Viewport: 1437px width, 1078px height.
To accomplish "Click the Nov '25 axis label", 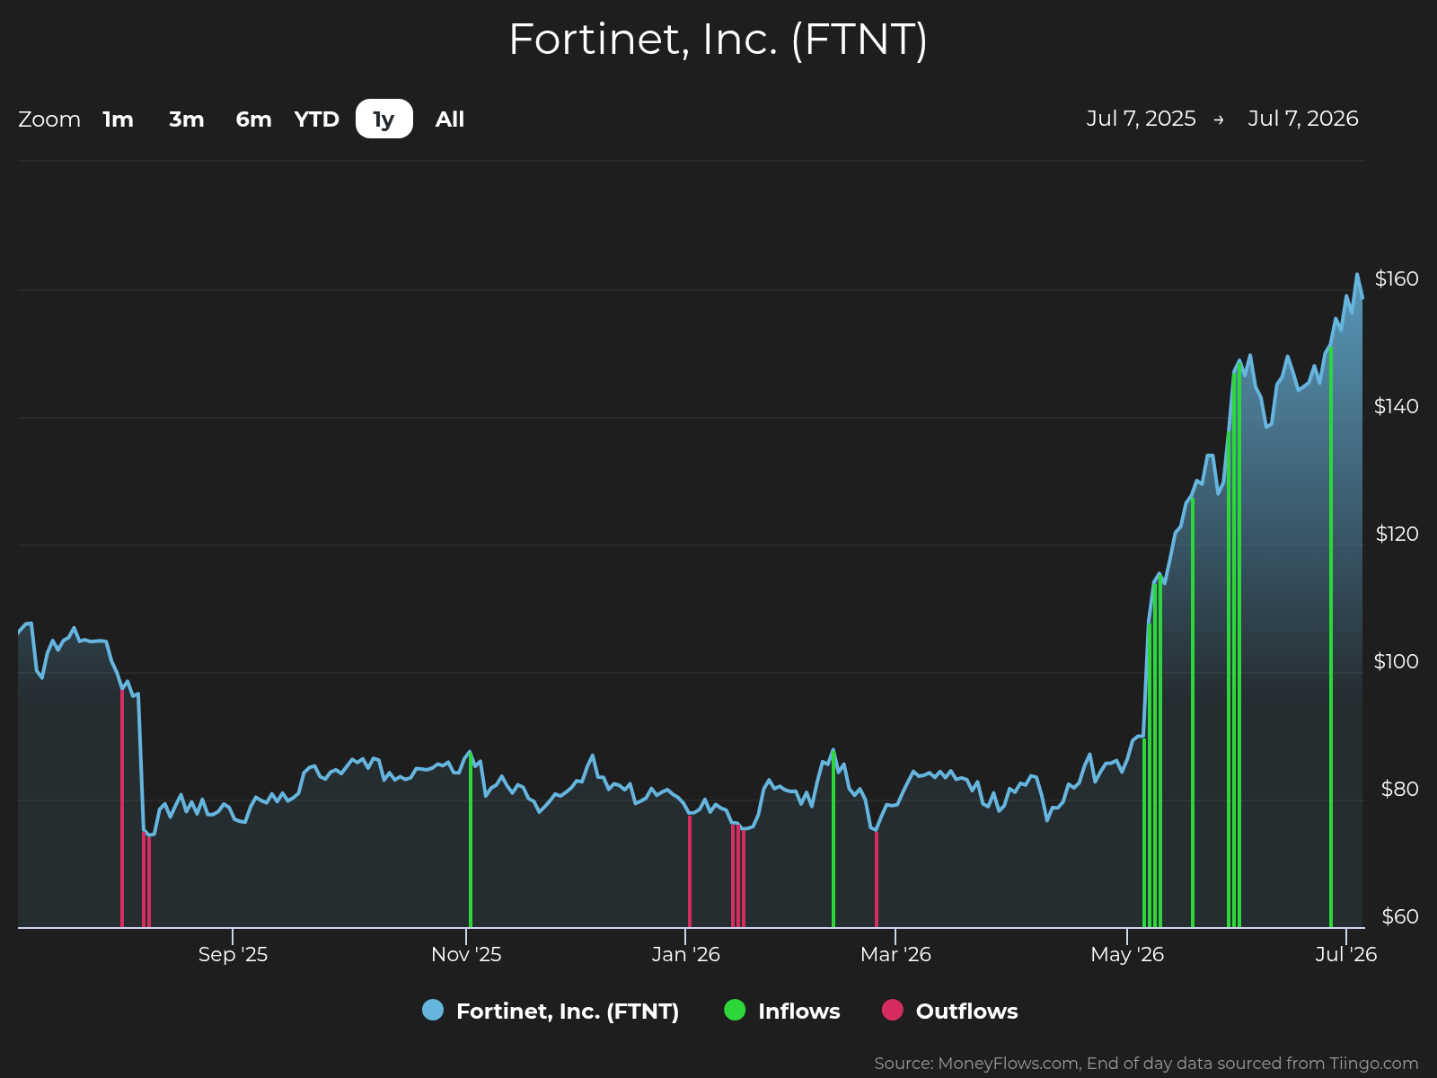I will 466,954.
